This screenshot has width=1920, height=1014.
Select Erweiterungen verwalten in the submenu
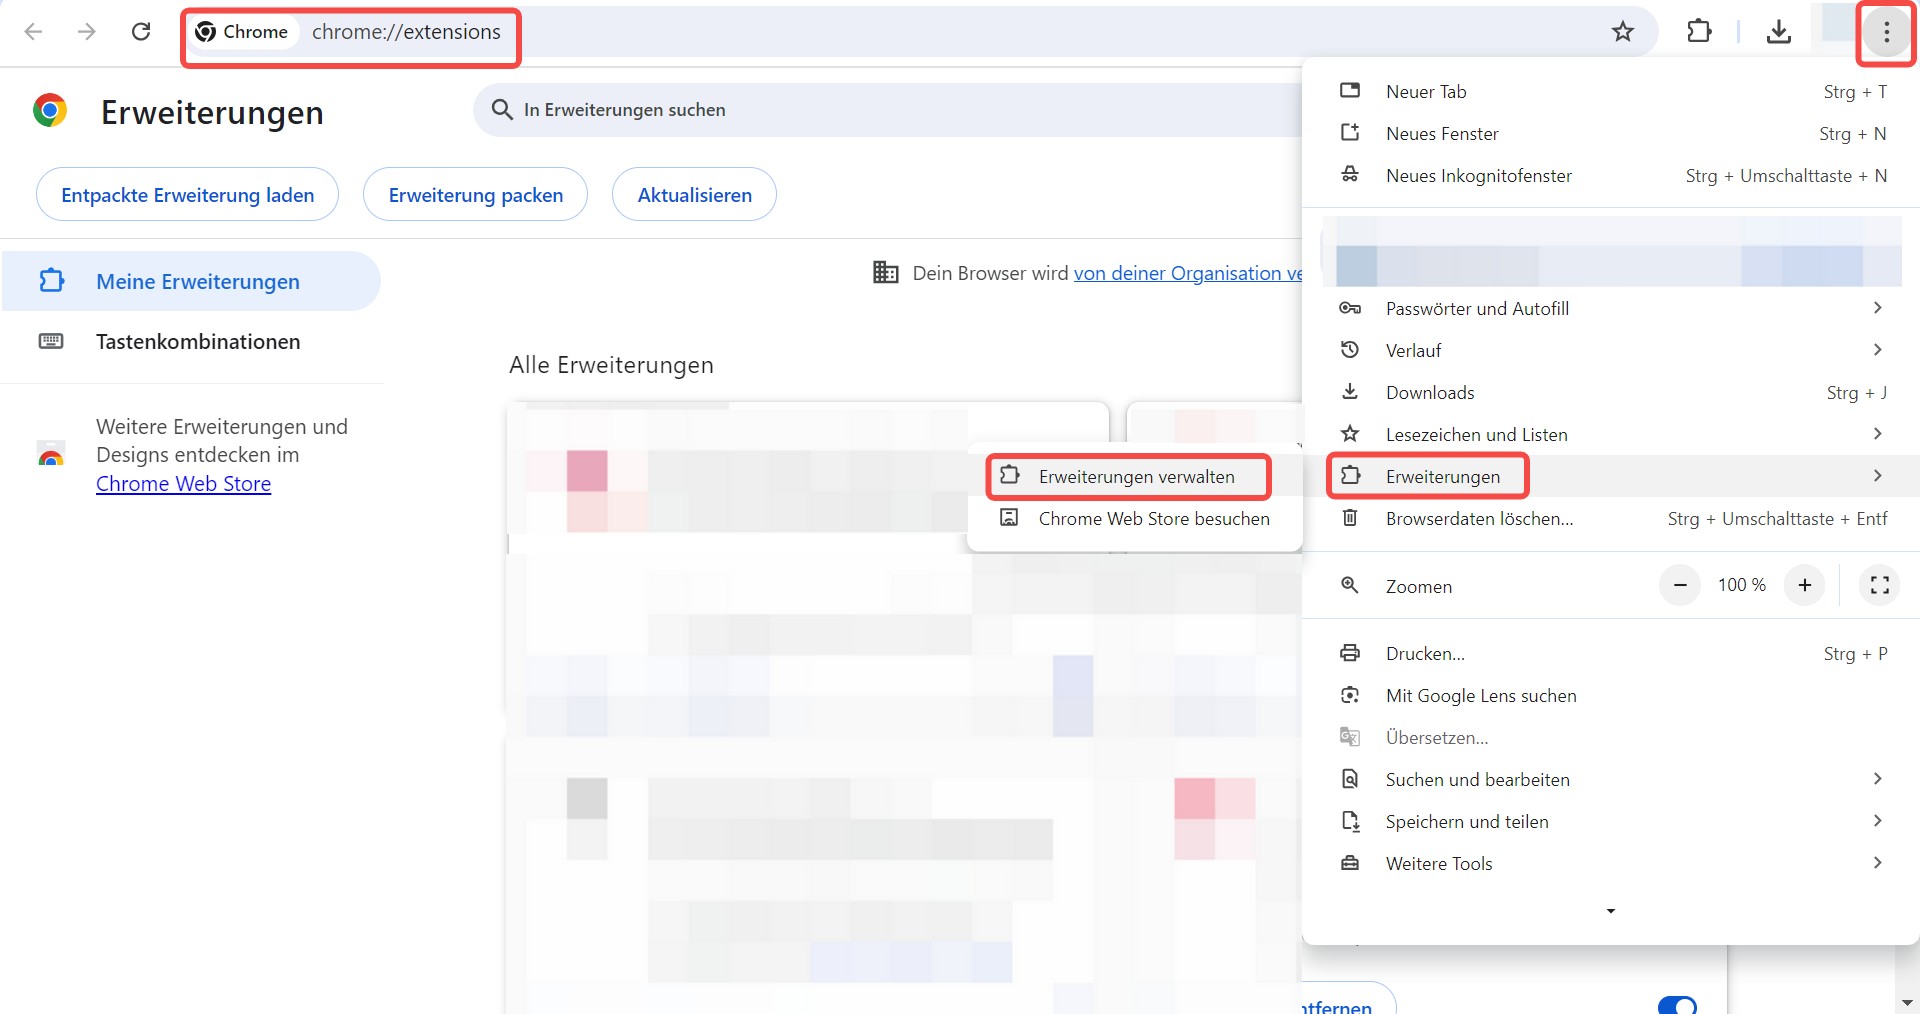pyautogui.click(x=1134, y=476)
